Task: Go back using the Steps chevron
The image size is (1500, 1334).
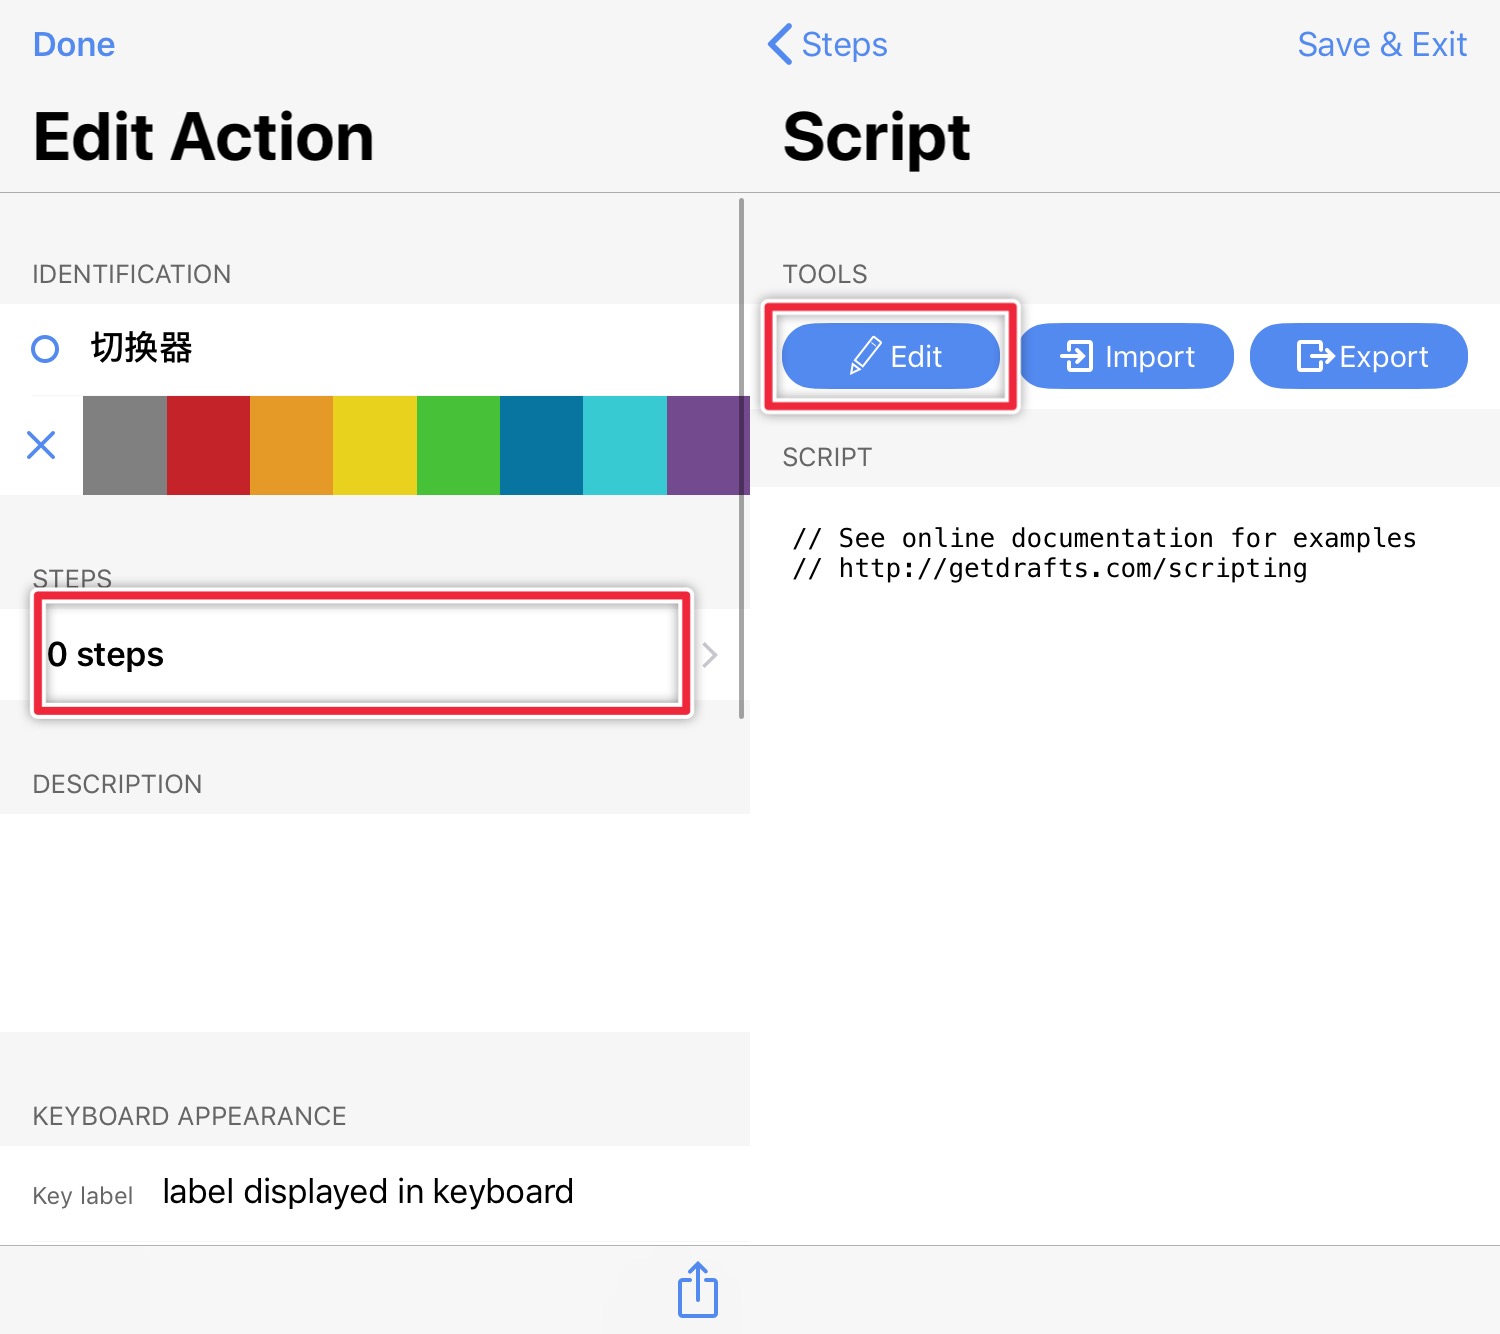Action: pyautogui.click(x=827, y=45)
